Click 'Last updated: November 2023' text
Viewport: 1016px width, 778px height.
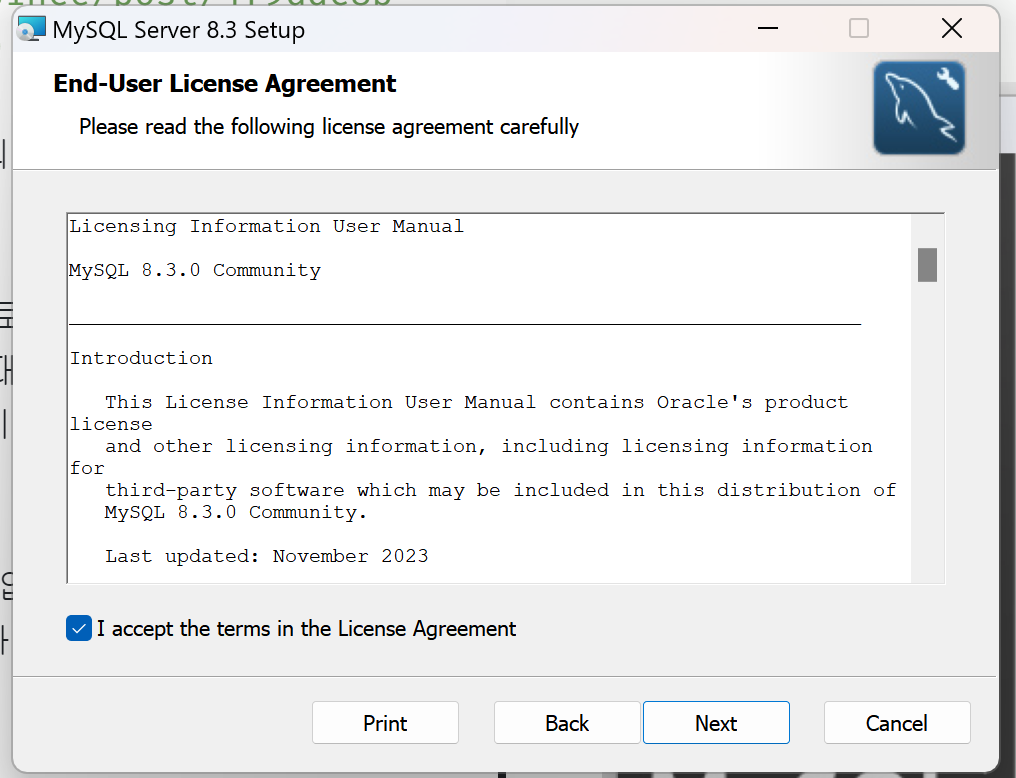pyautogui.click(x=267, y=556)
